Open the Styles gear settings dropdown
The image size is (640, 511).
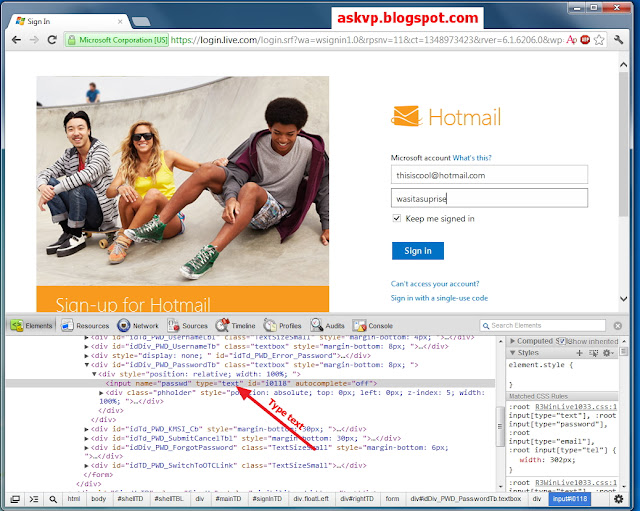[608, 353]
